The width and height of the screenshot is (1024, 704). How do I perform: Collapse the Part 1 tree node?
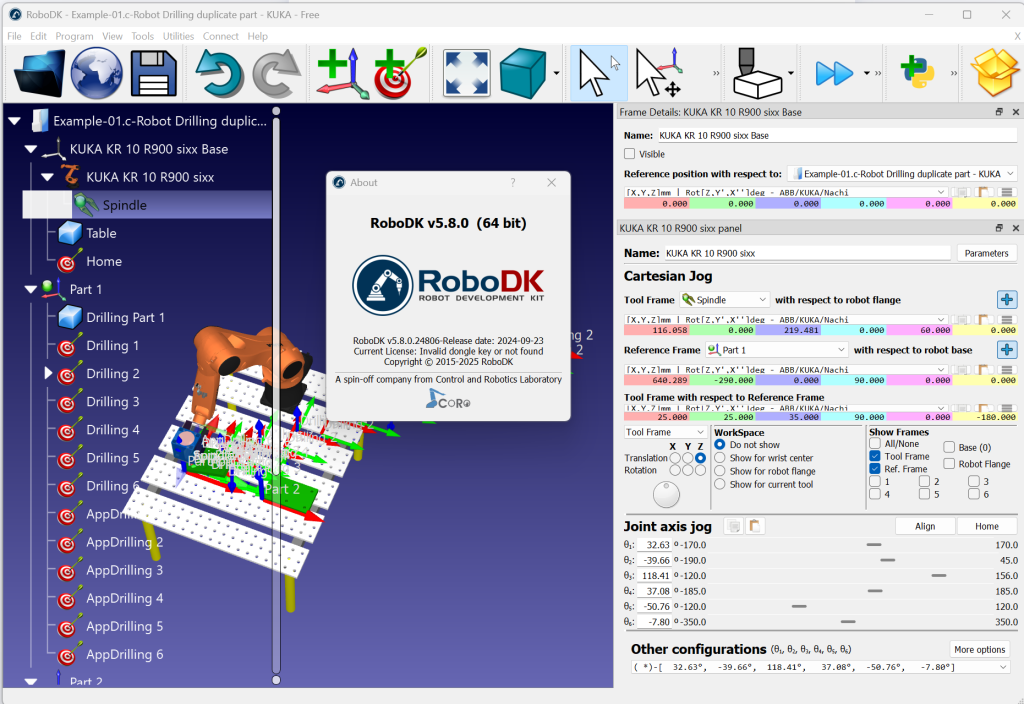pos(30,289)
